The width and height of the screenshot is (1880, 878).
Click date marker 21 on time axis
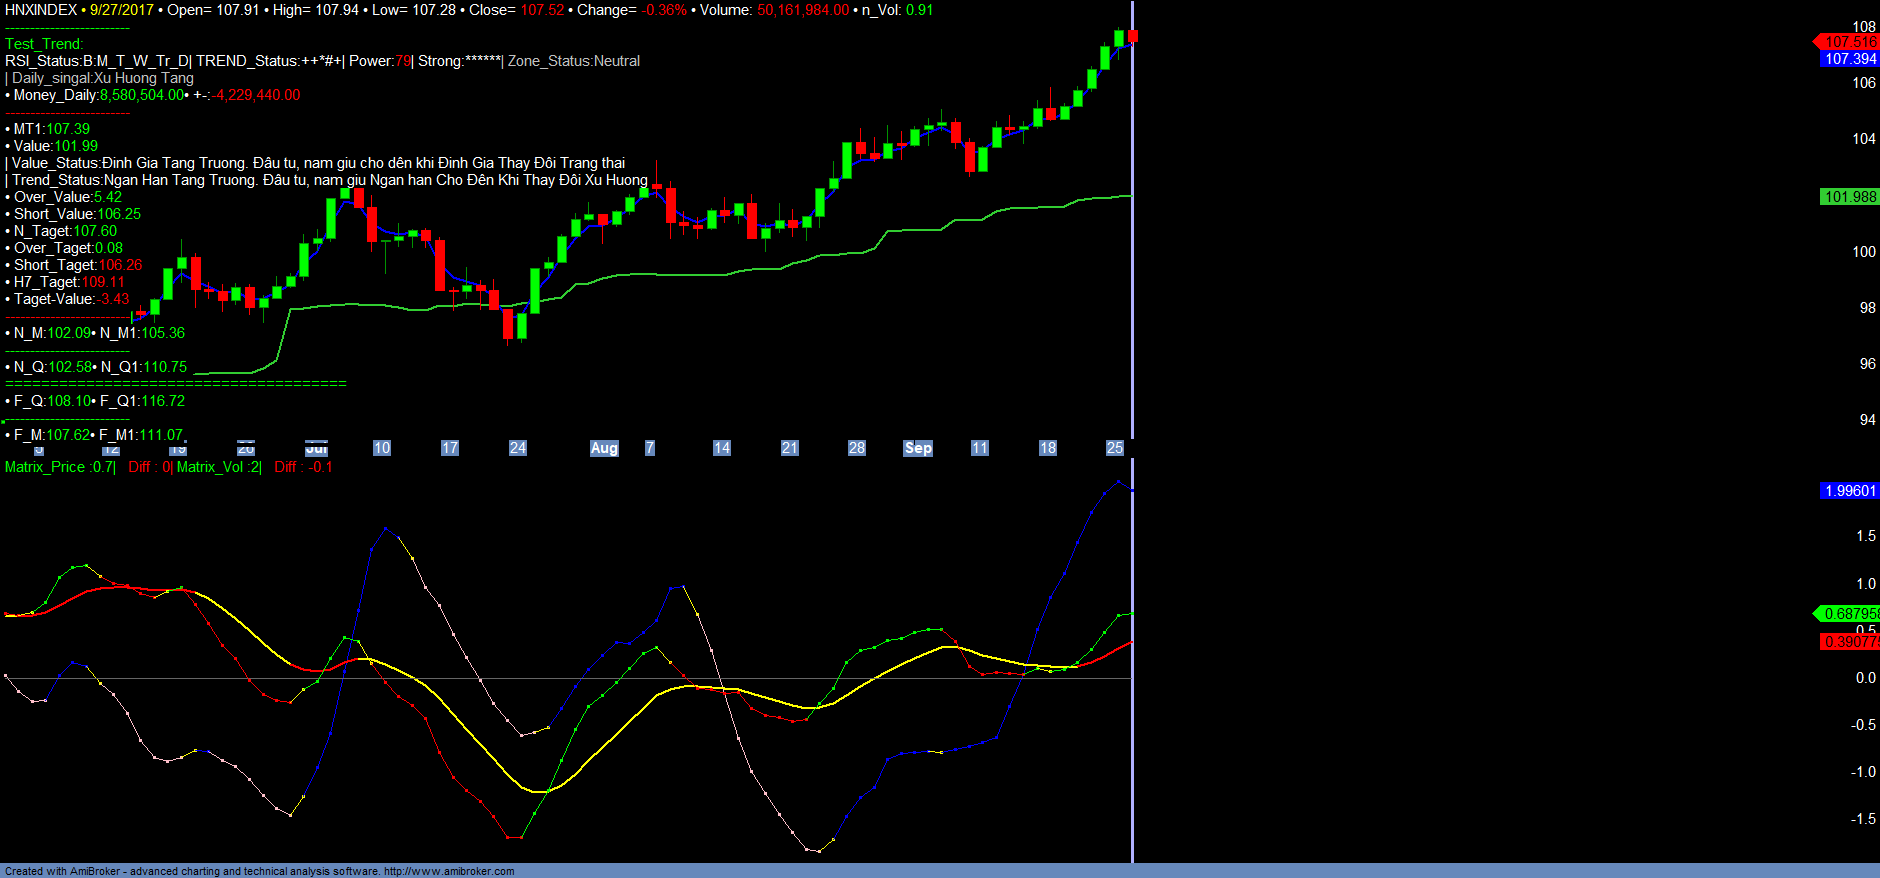coord(790,448)
